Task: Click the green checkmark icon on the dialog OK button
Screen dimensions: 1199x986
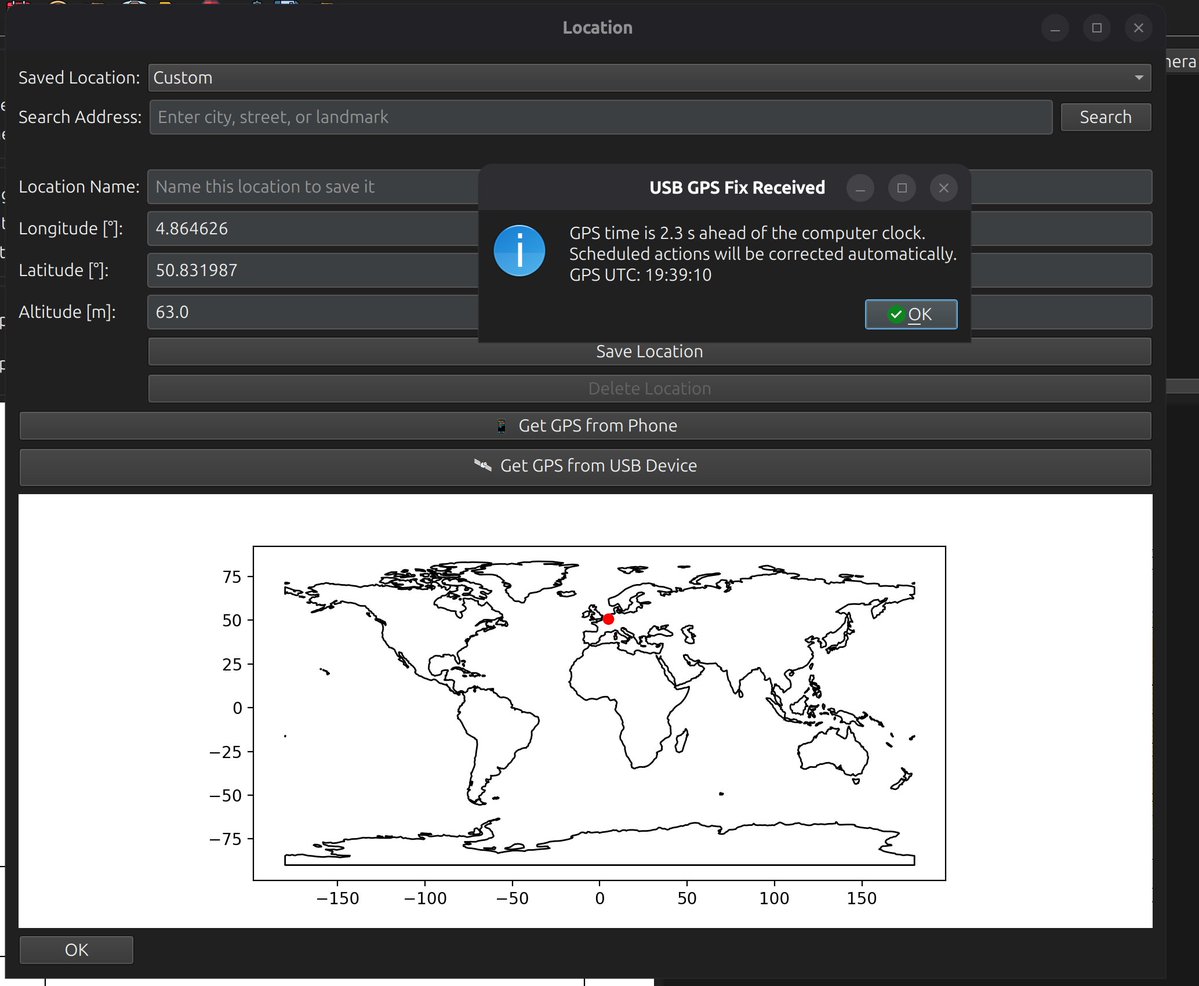Action: [x=897, y=314]
